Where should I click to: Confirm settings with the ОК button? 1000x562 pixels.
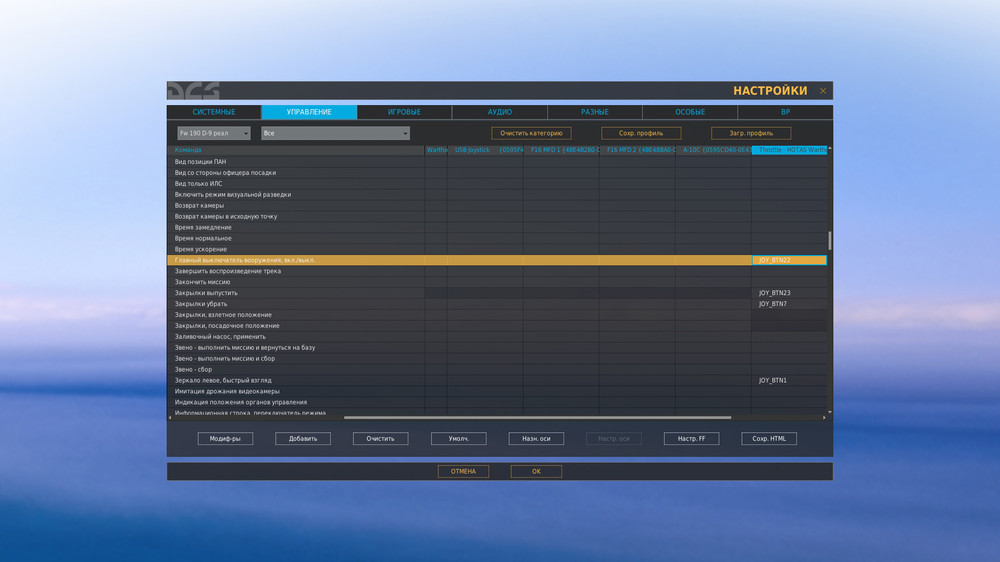click(536, 471)
